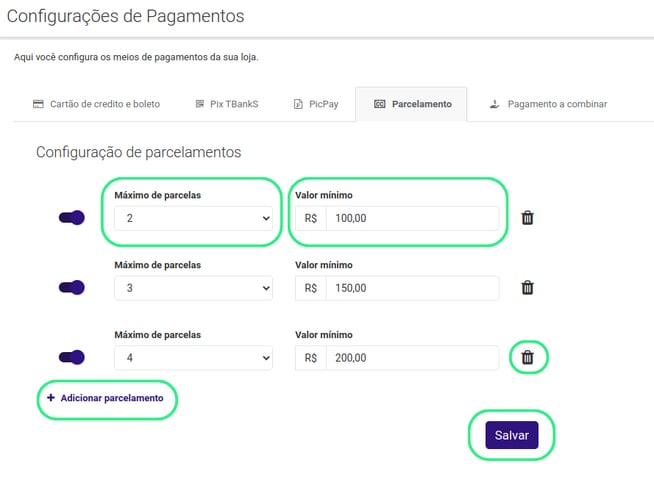
Task: Click the Pagamento a combinar handshake icon
Action: (494, 104)
